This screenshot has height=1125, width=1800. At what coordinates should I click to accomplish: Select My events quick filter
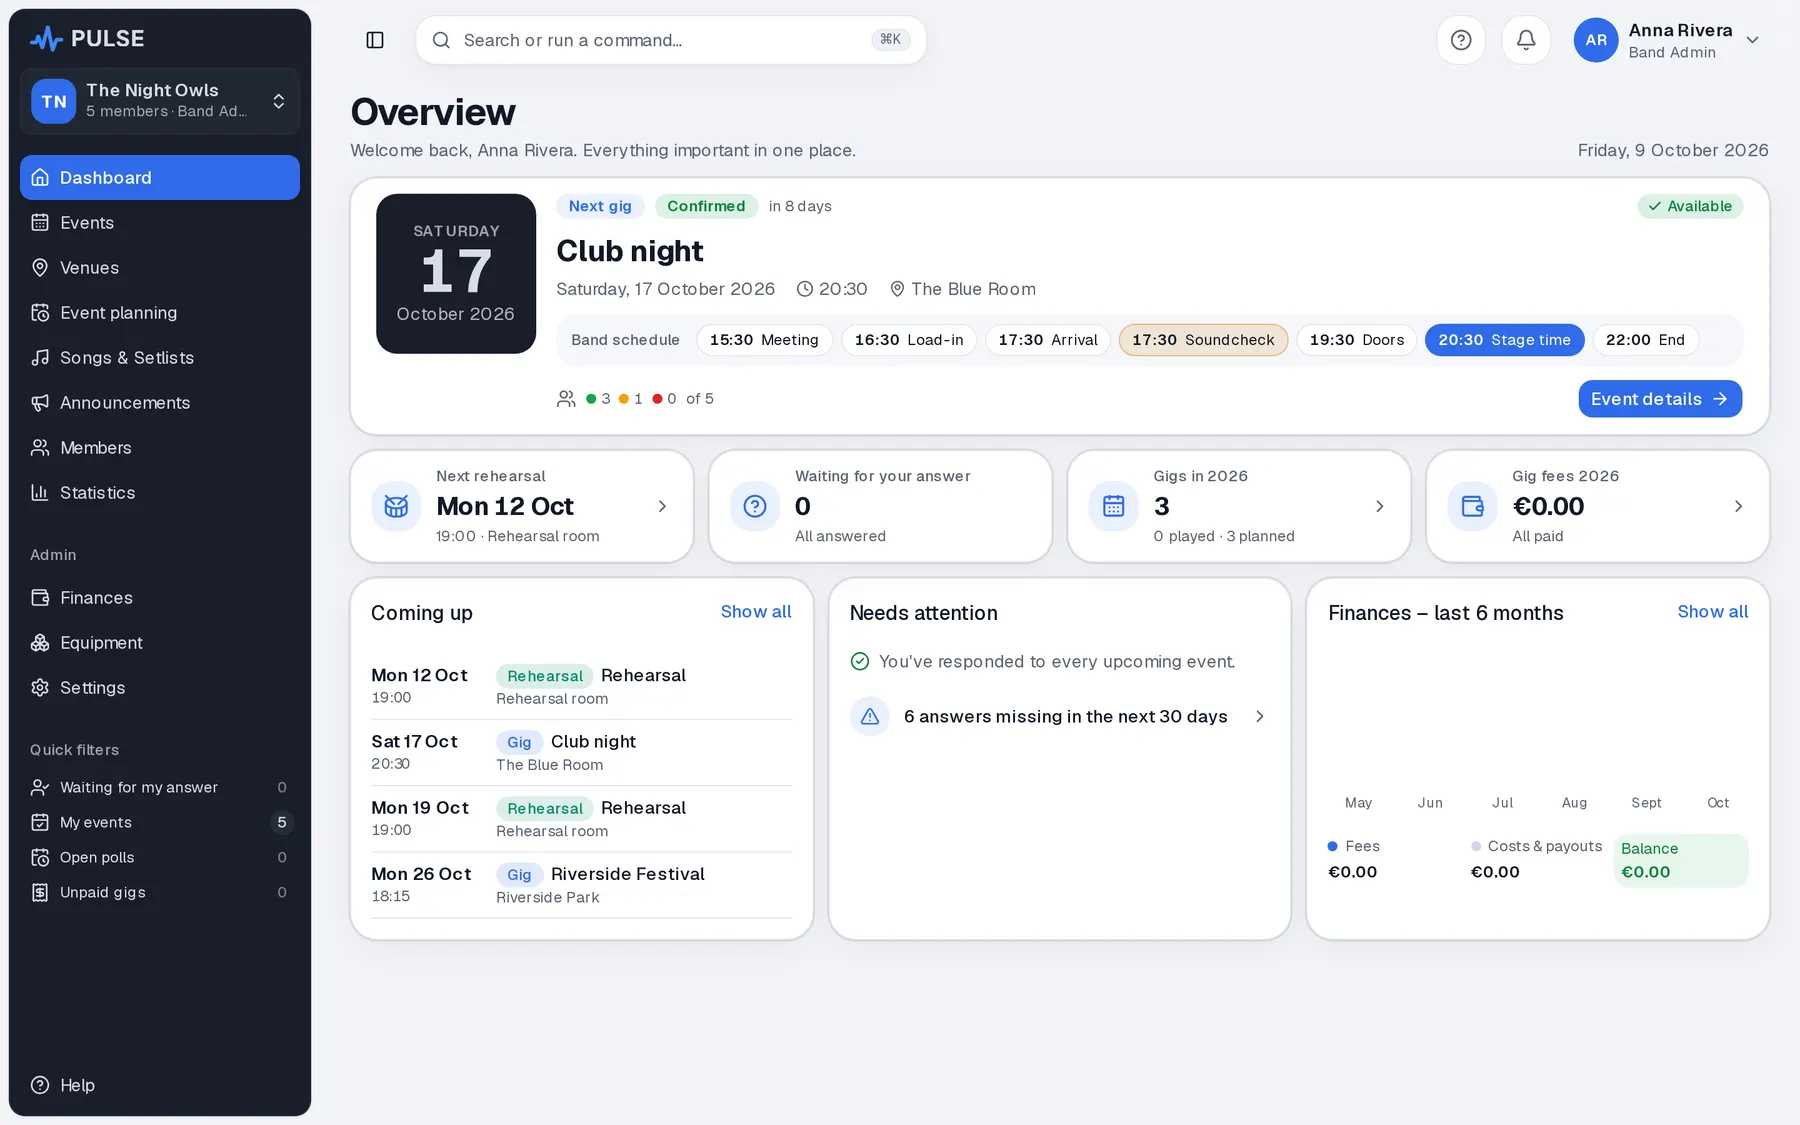160,822
